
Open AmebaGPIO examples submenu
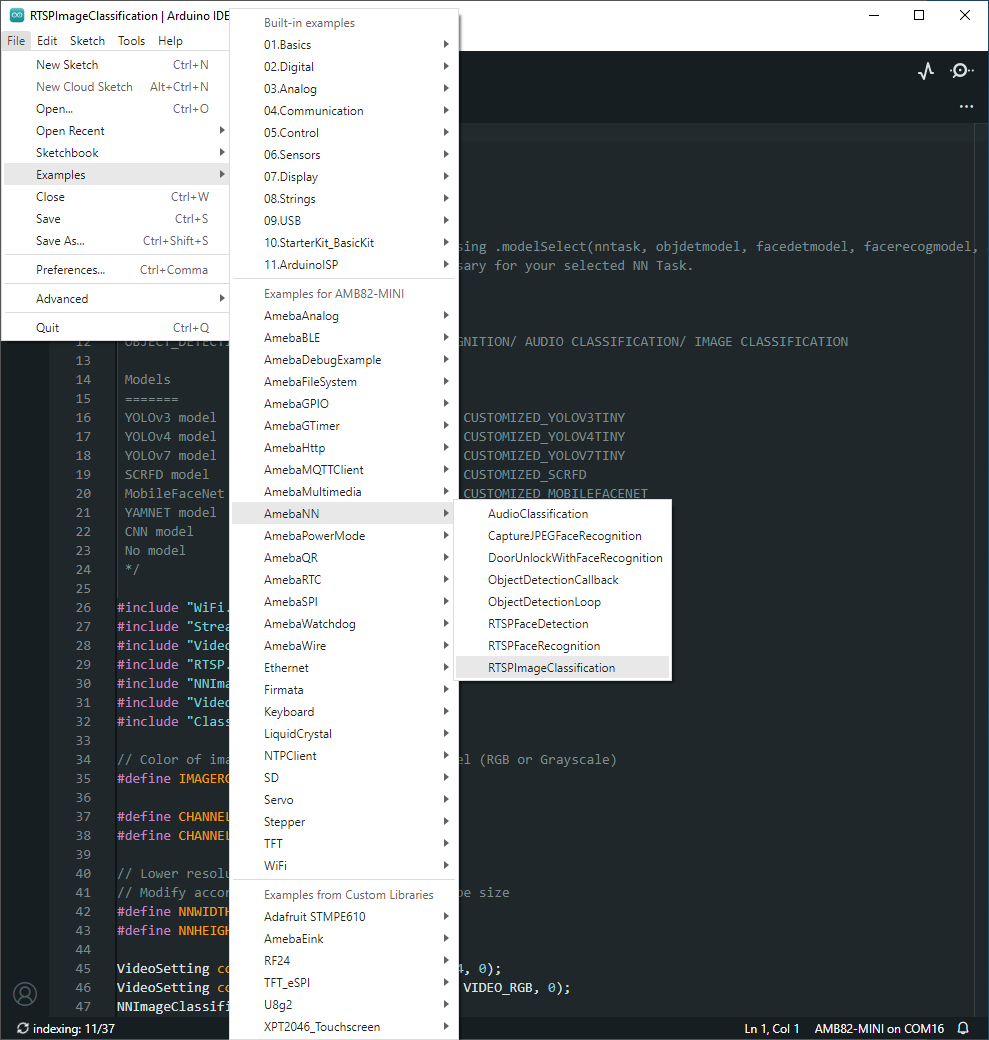pos(344,403)
